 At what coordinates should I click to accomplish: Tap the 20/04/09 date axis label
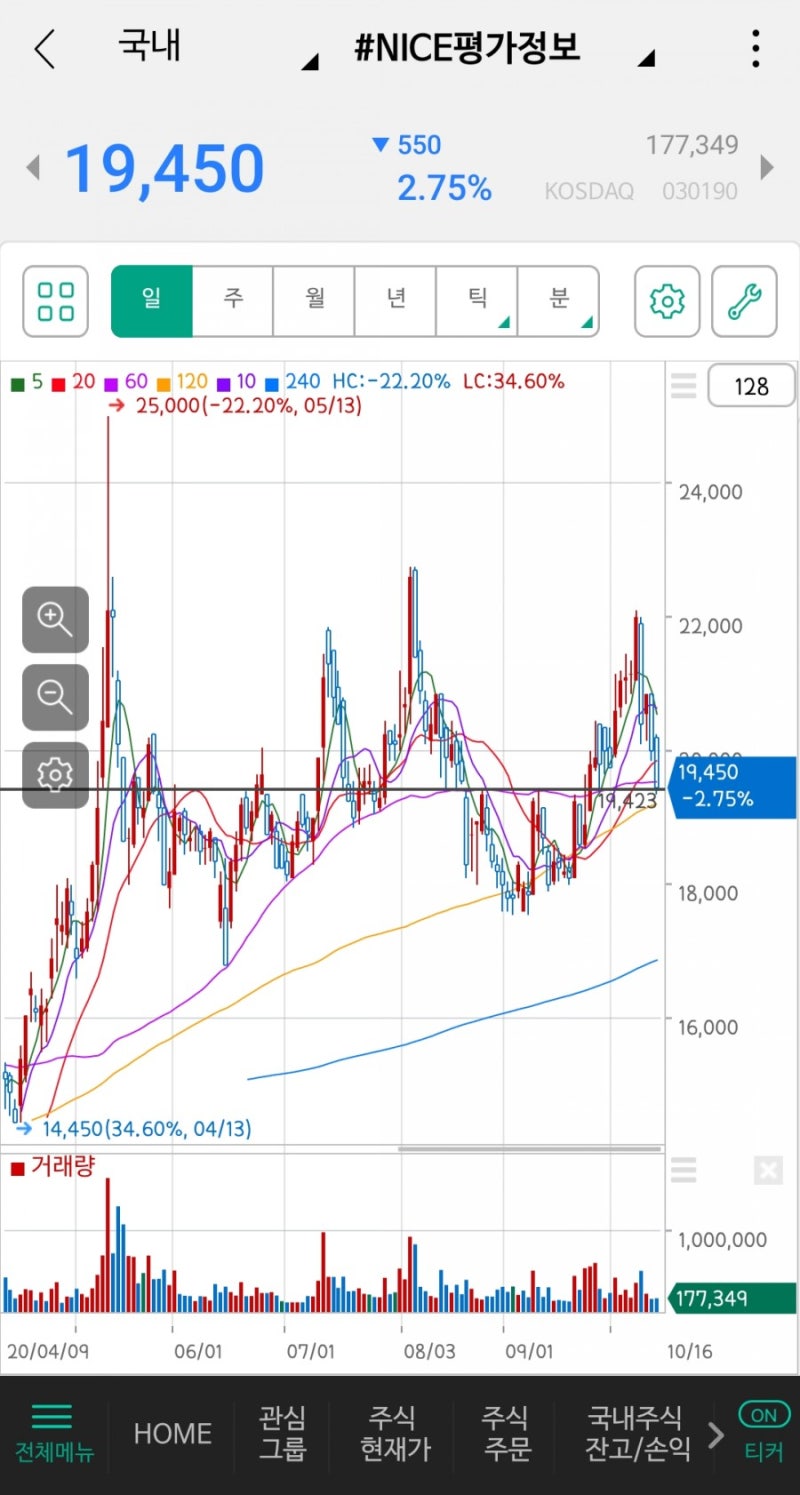click(x=48, y=1351)
